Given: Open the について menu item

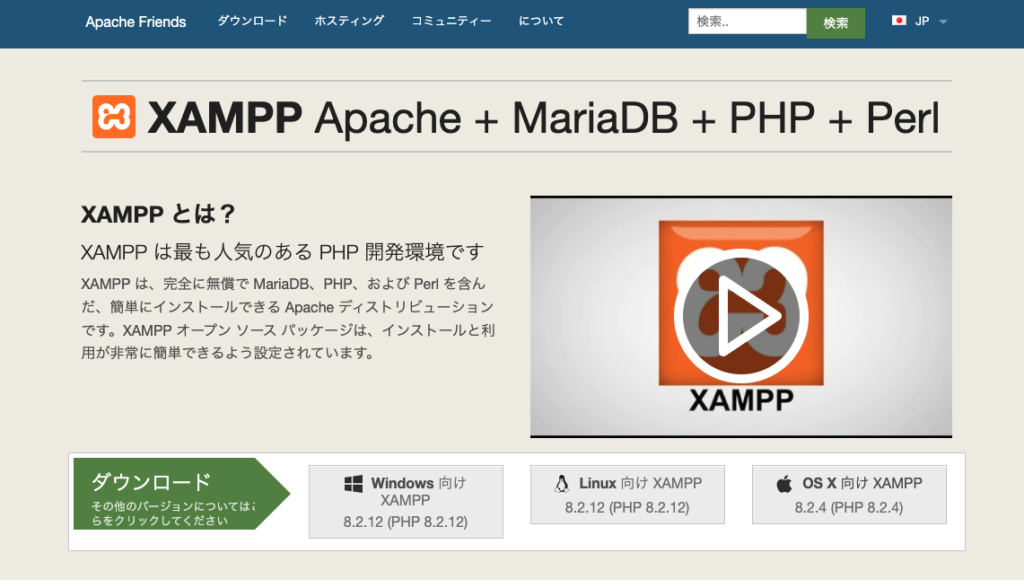Looking at the screenshot, I should [541, 21].
